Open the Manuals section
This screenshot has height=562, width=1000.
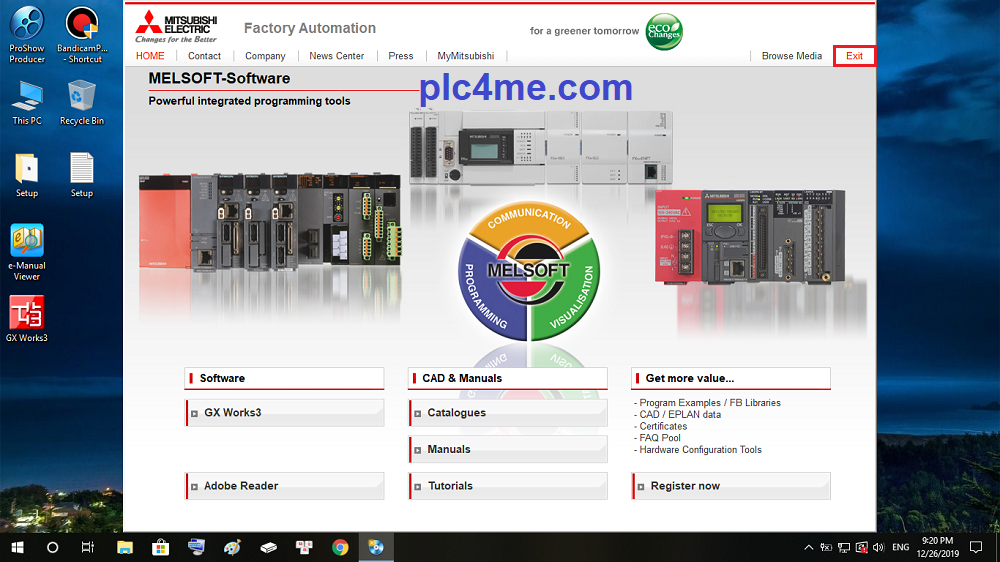508,450
